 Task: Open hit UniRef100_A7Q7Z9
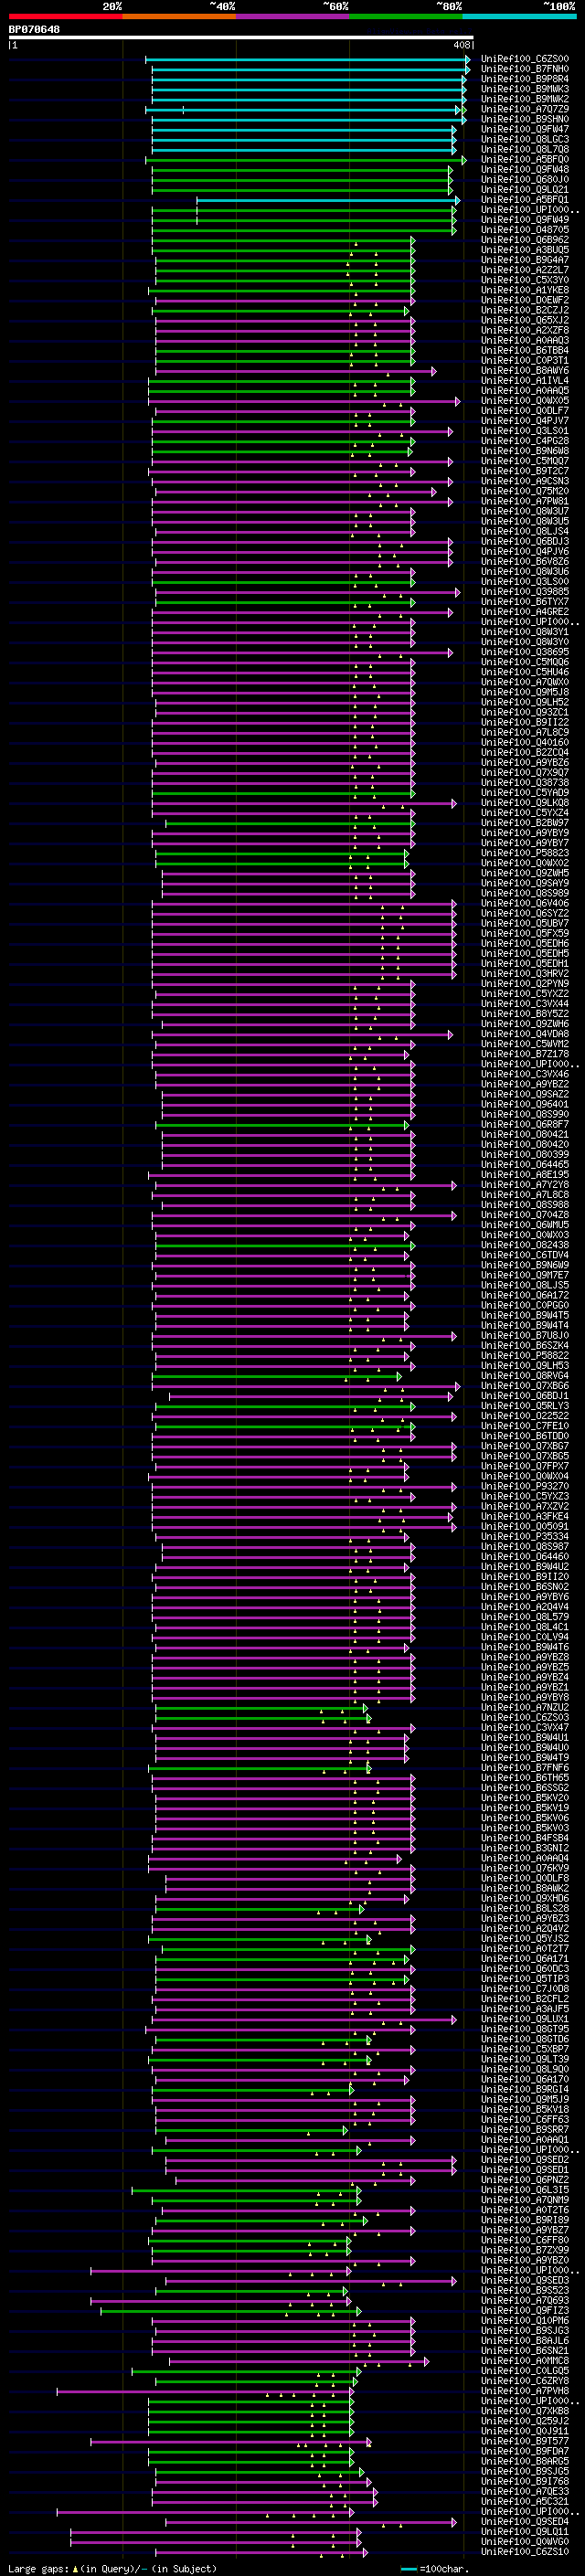[x=525, y=109]
